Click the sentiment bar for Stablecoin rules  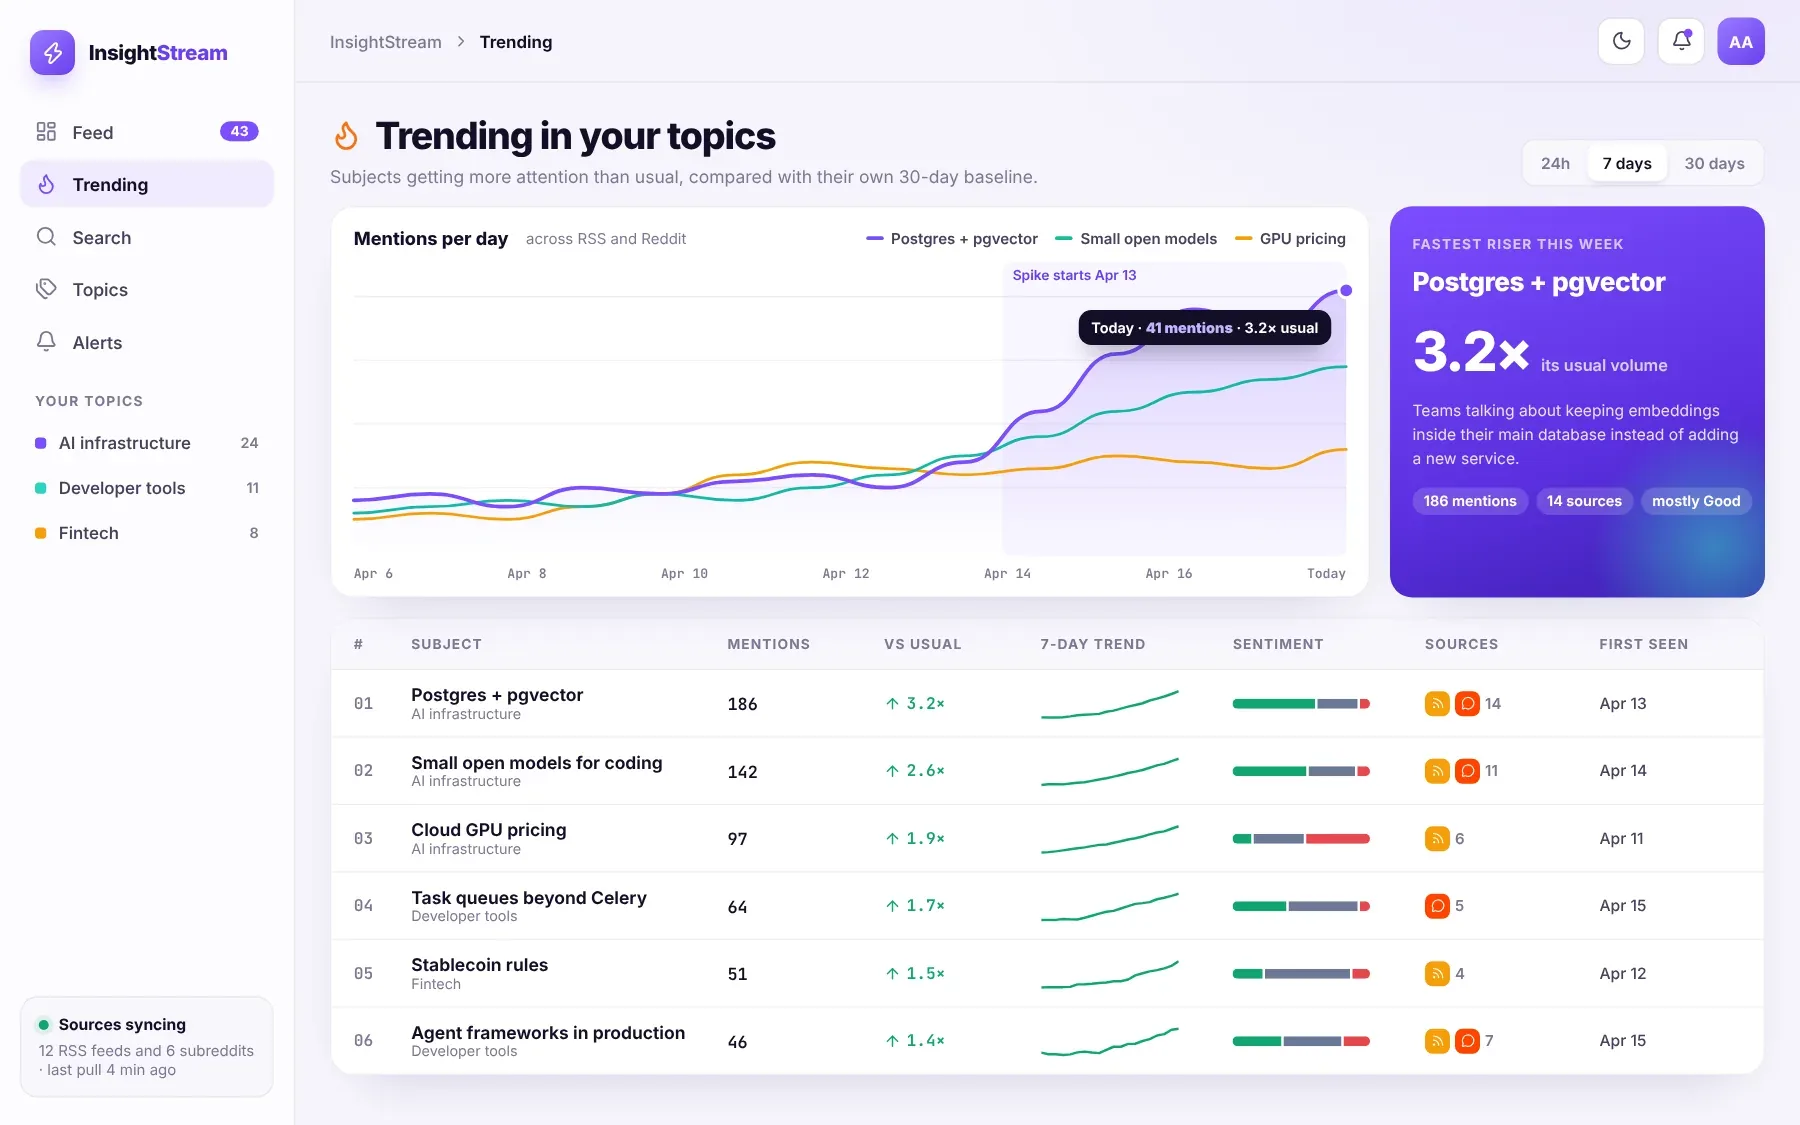(1301, 974)
